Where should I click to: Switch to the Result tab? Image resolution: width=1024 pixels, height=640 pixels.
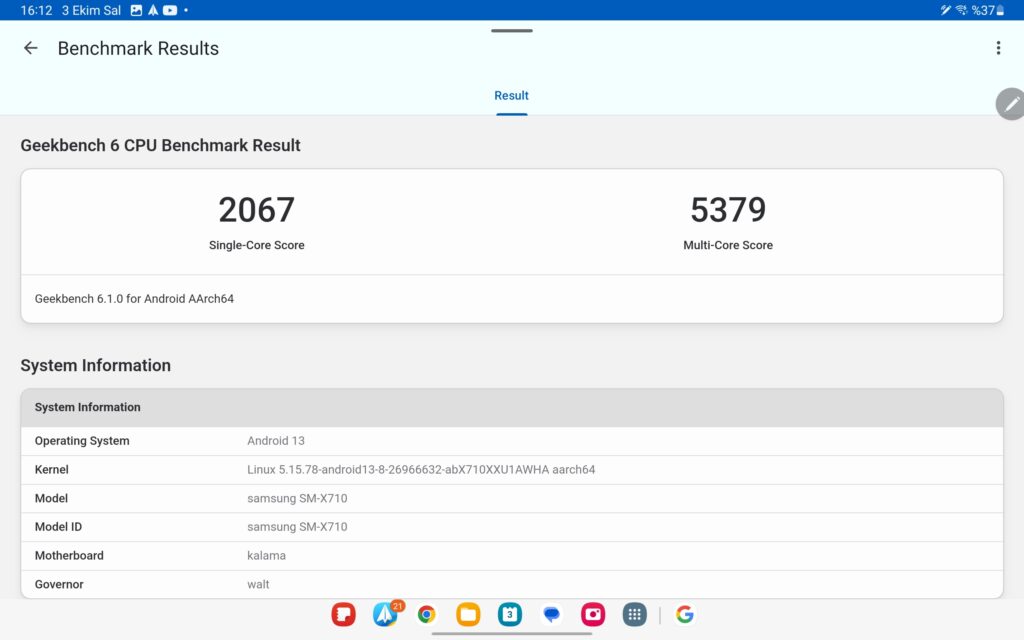[x=511, y=96]
